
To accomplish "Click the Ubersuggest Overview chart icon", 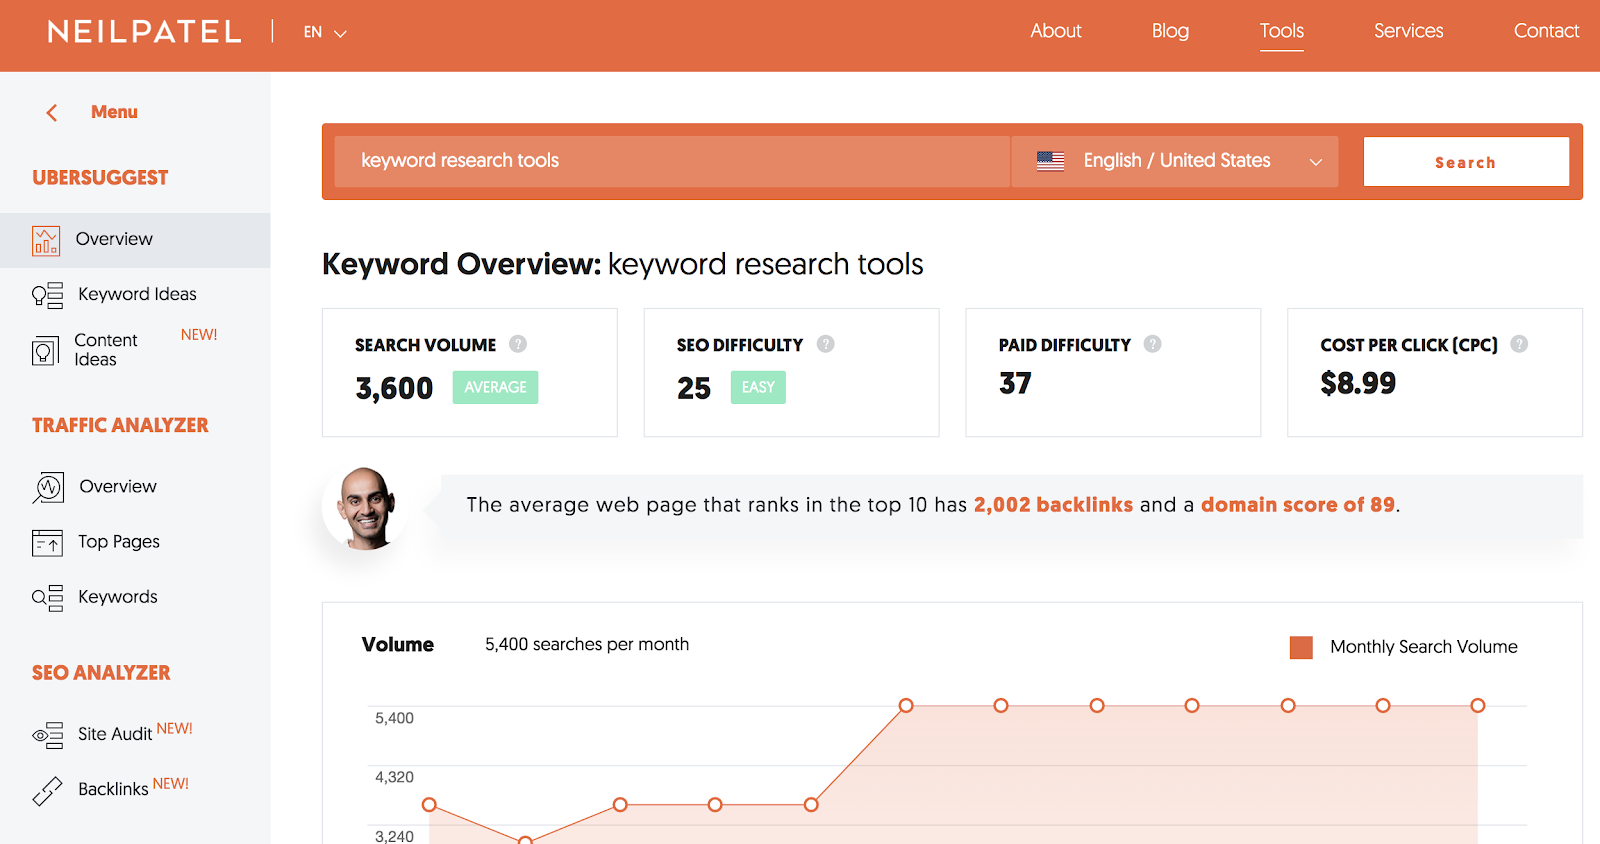I will pos(46,240).
